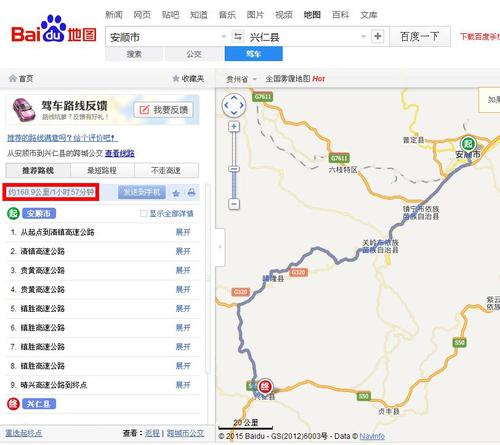This screenshot has height=445, width=500.
Task: Select the 不走高速 route tab
Action: 166,170
